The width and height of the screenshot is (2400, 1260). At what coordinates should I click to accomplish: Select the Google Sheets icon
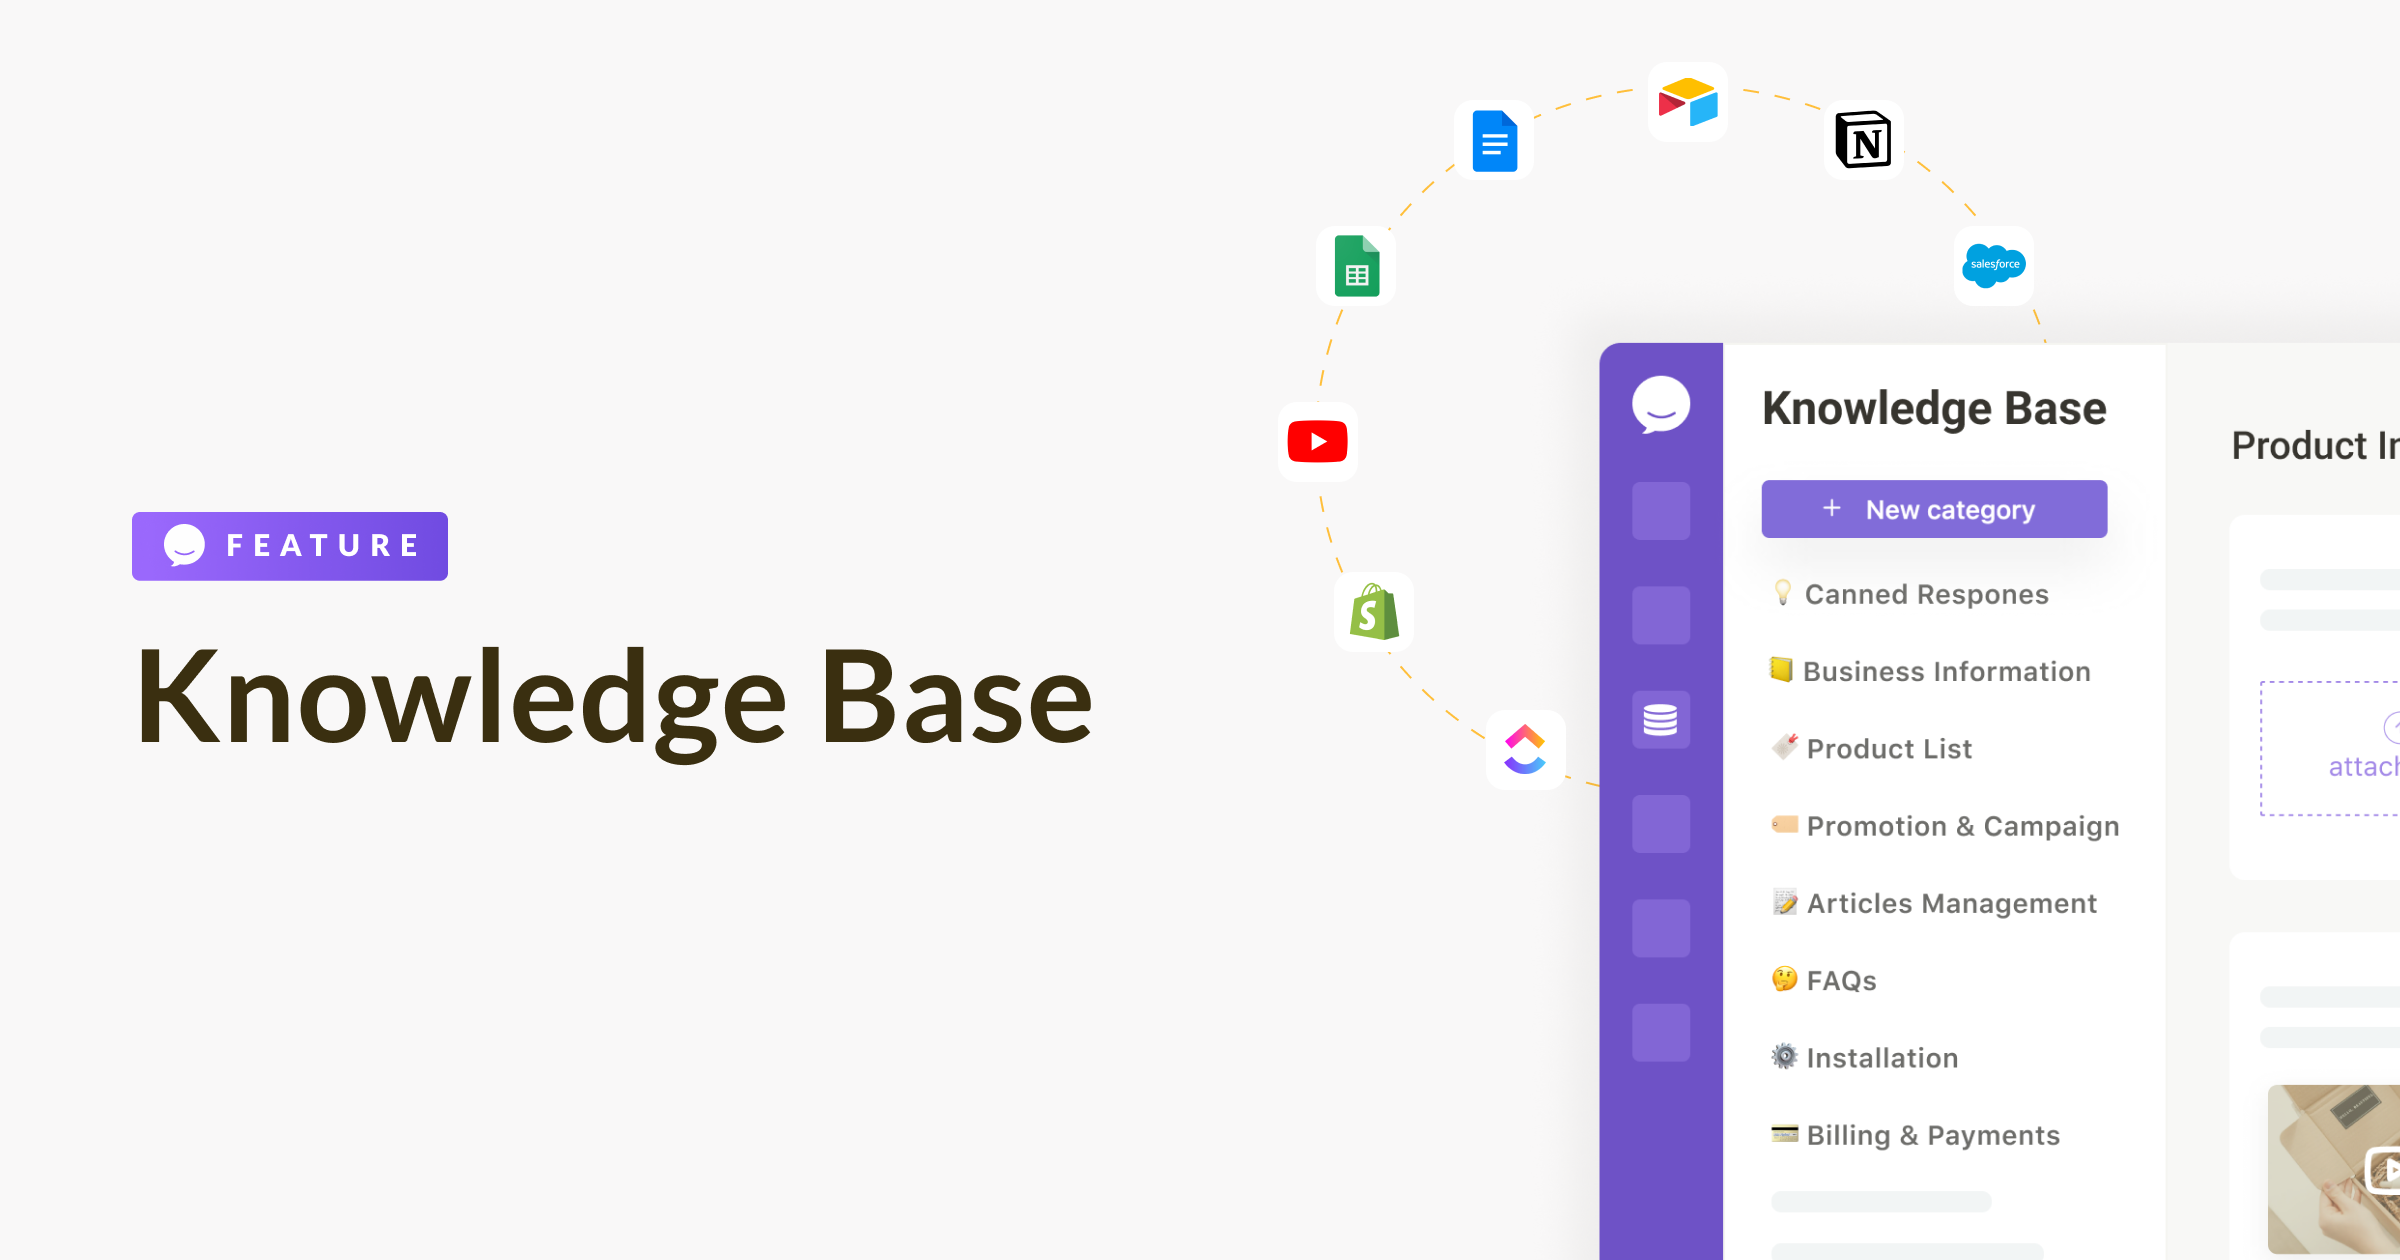1359,271
